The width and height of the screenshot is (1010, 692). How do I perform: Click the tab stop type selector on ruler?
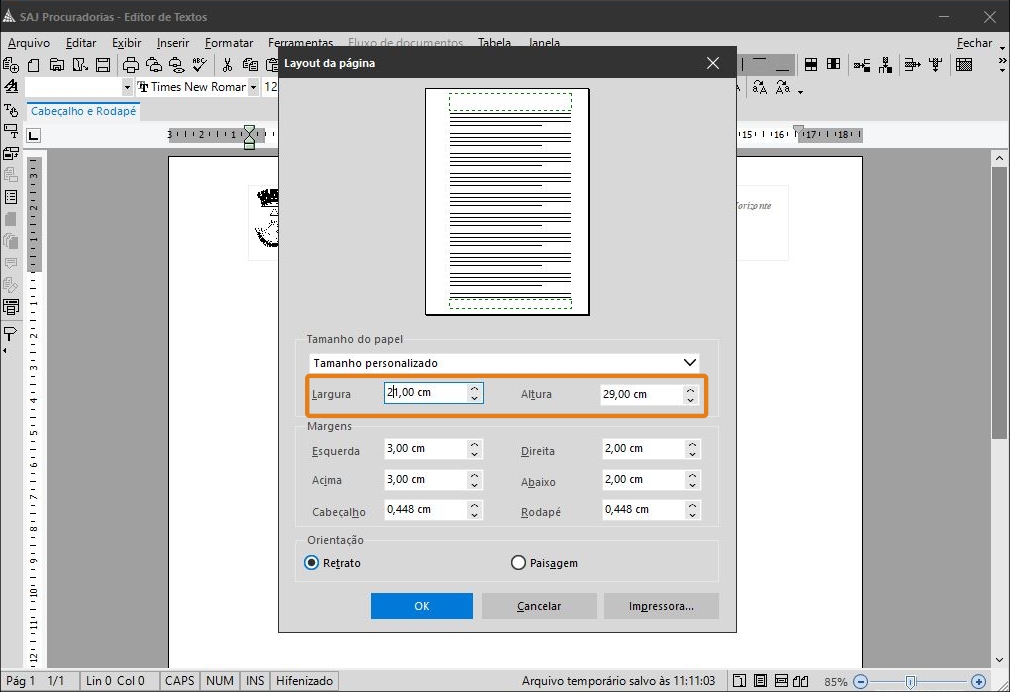click(x=33, y=134)
